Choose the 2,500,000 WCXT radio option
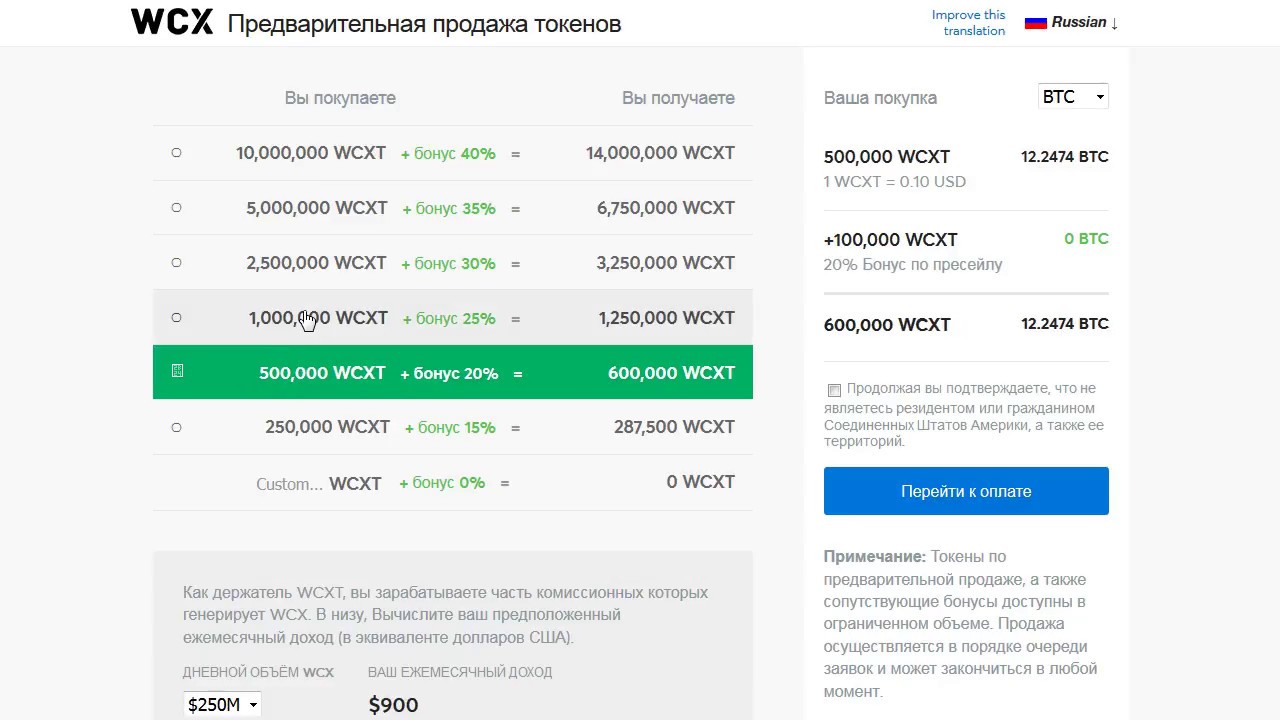 click(x=177, y=263)
